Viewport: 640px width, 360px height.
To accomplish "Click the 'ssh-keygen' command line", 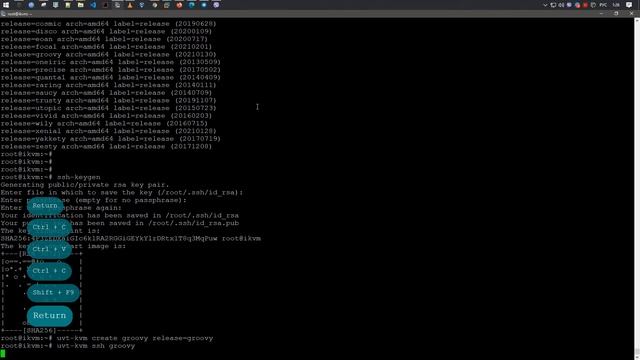I will tap(51, 177).
